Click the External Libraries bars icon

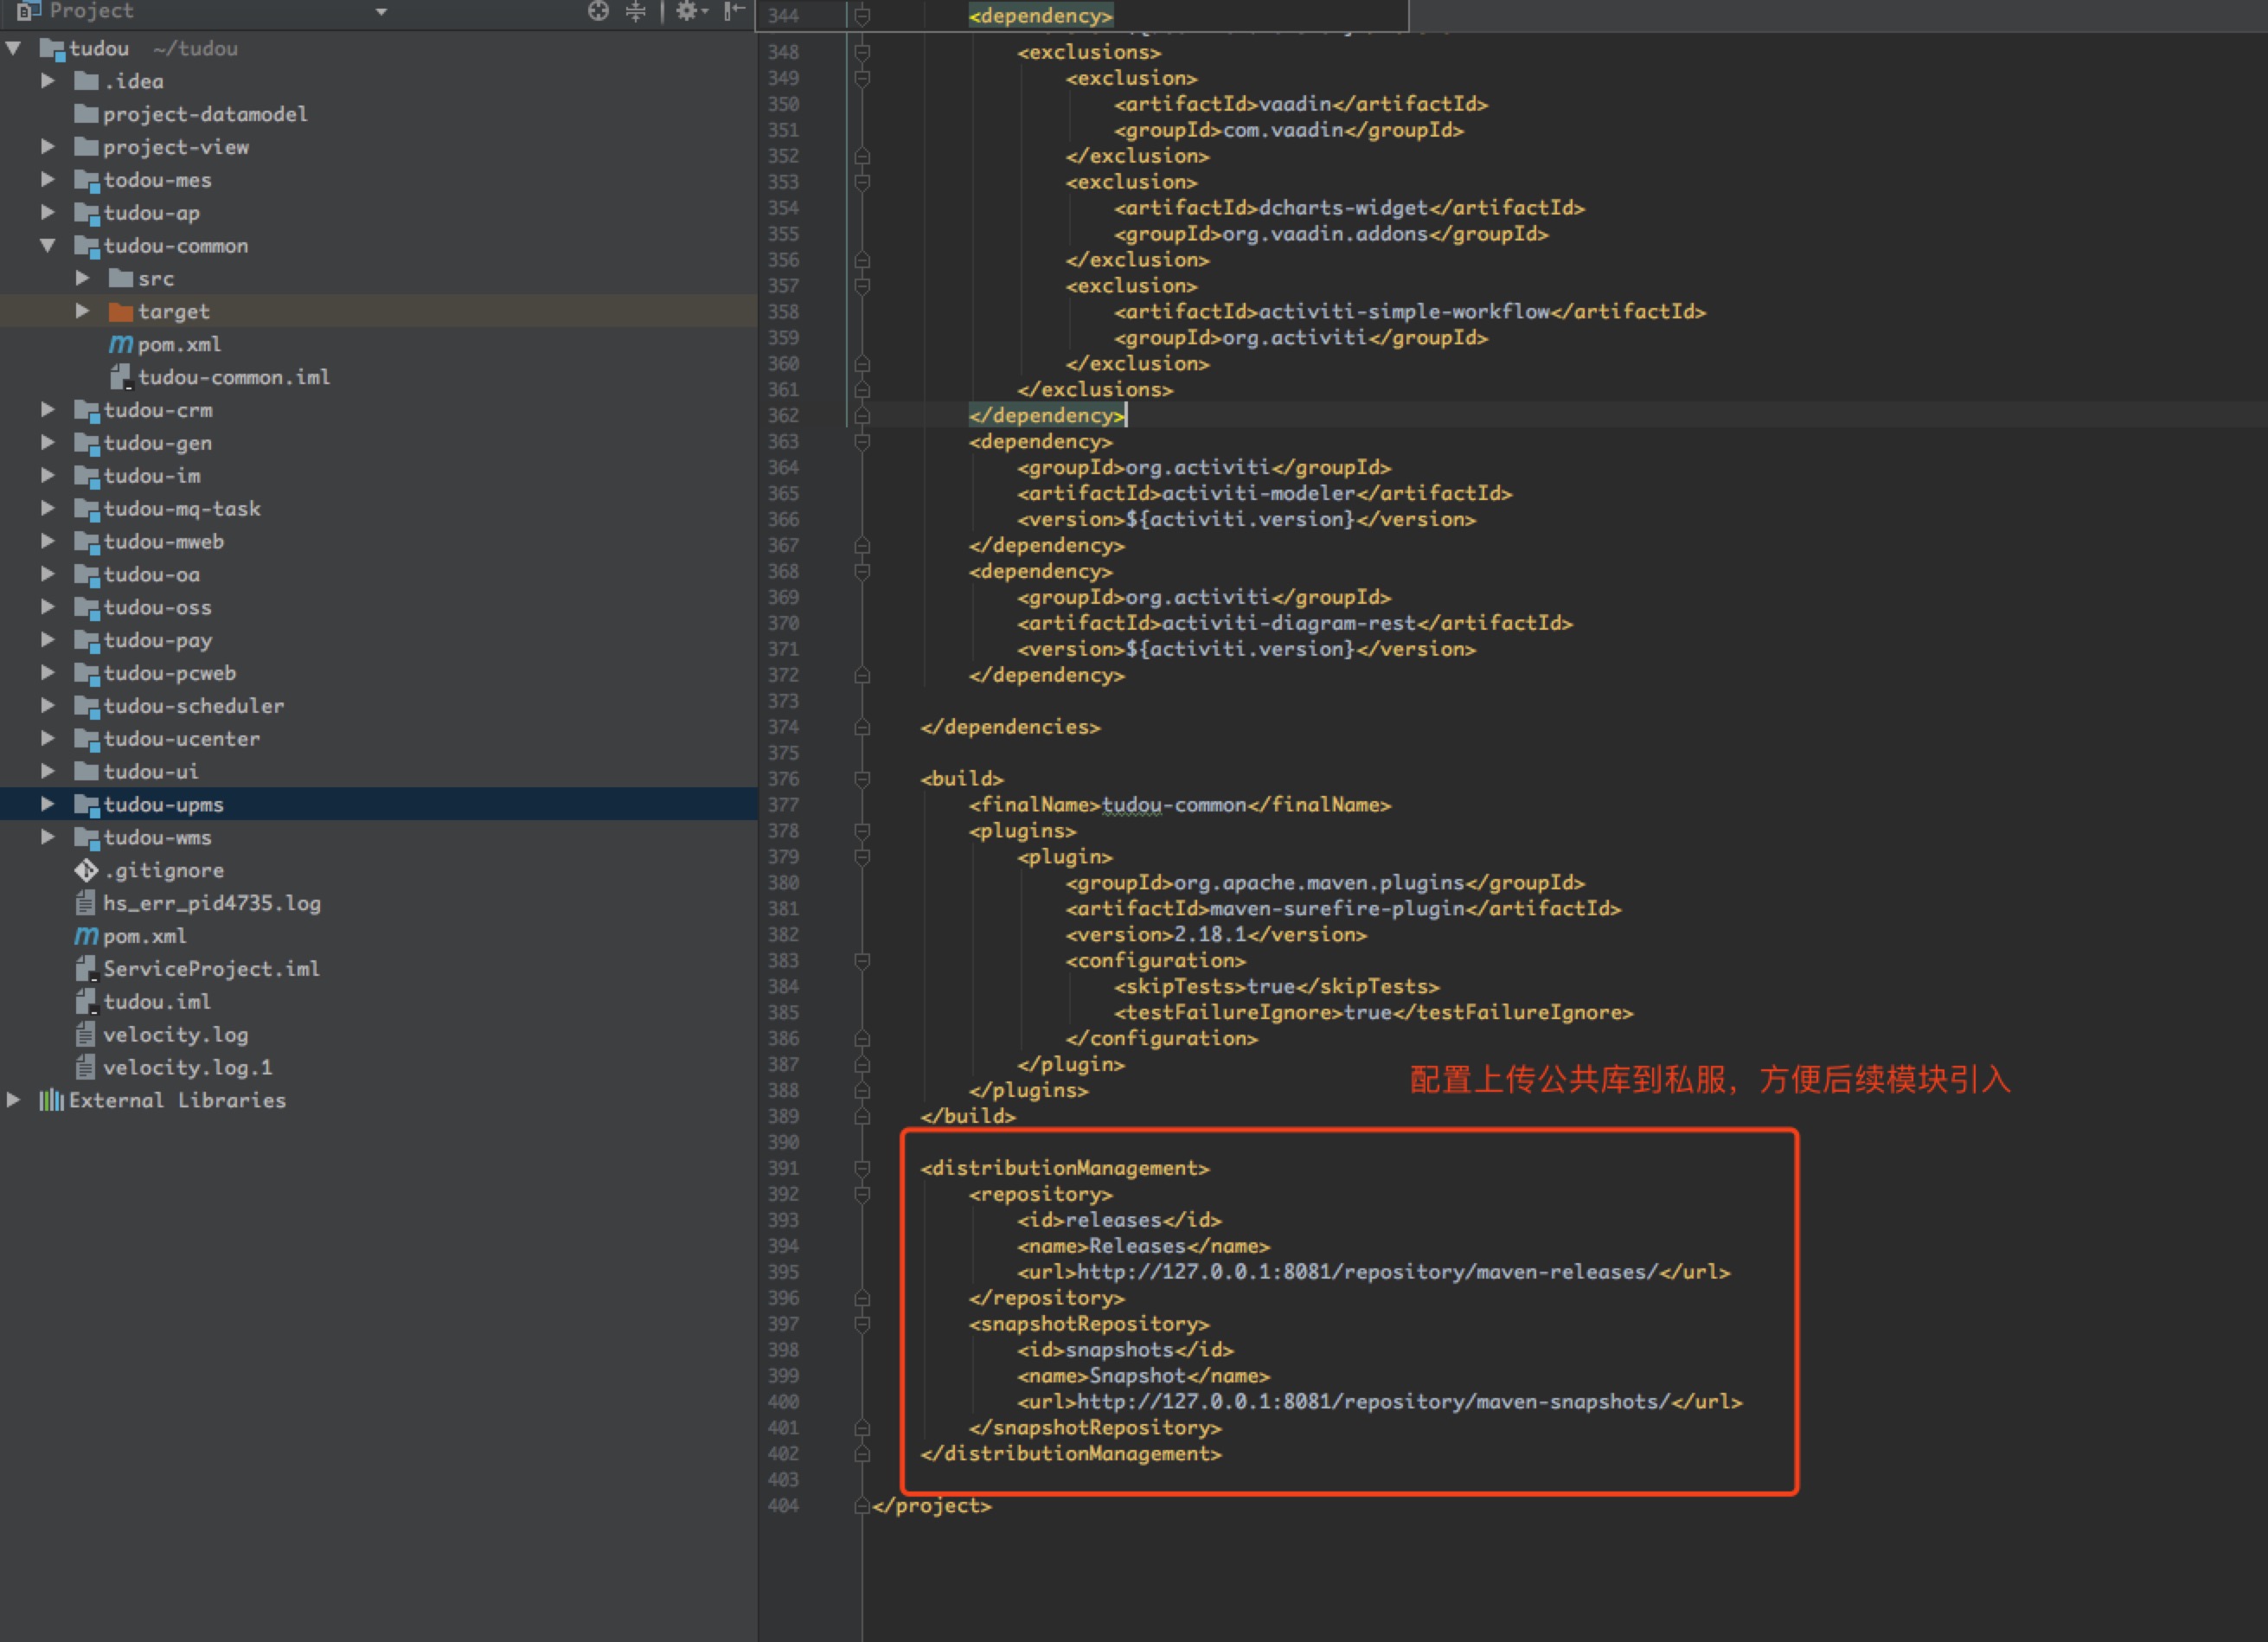pos(52,1101)
